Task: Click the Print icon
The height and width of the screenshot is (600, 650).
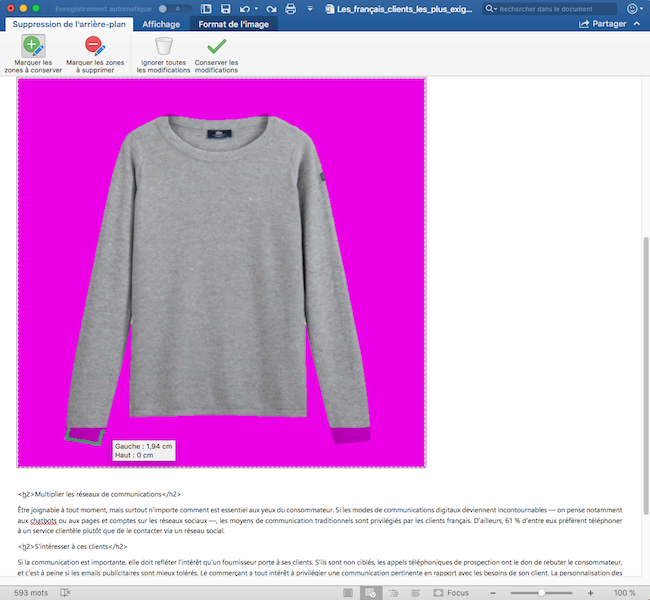Action: tap(291, 9)
